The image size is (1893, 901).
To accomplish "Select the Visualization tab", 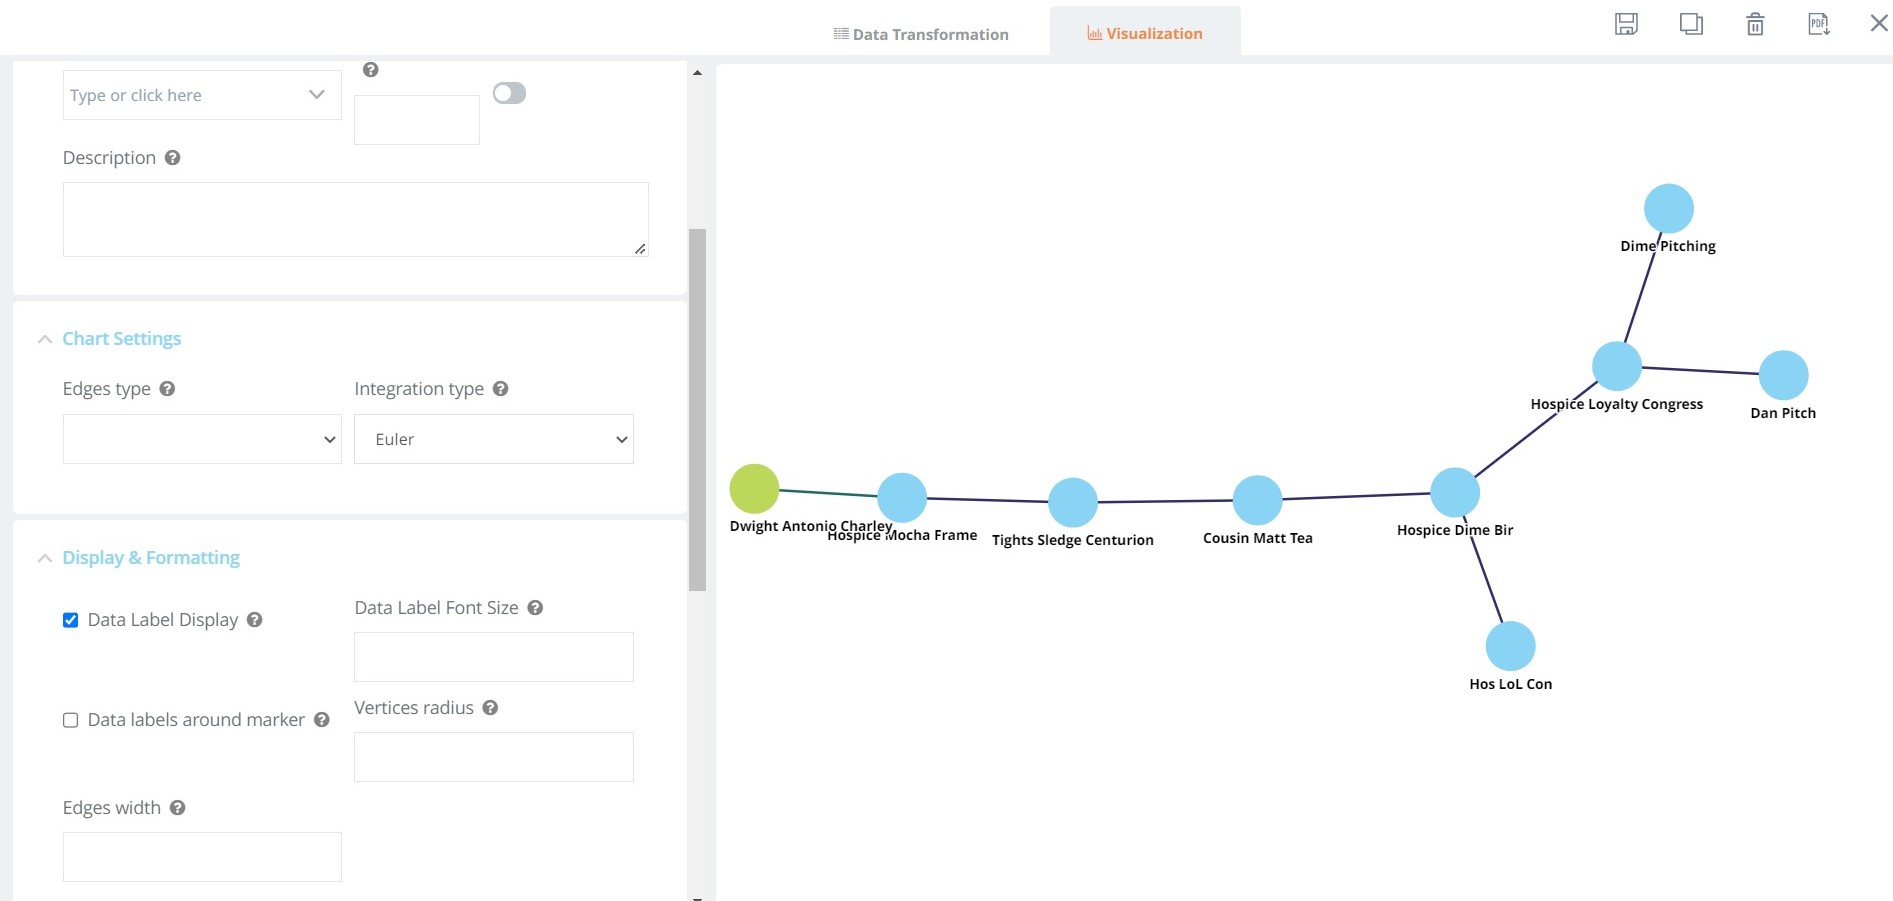I will (x=1145, y=33).
